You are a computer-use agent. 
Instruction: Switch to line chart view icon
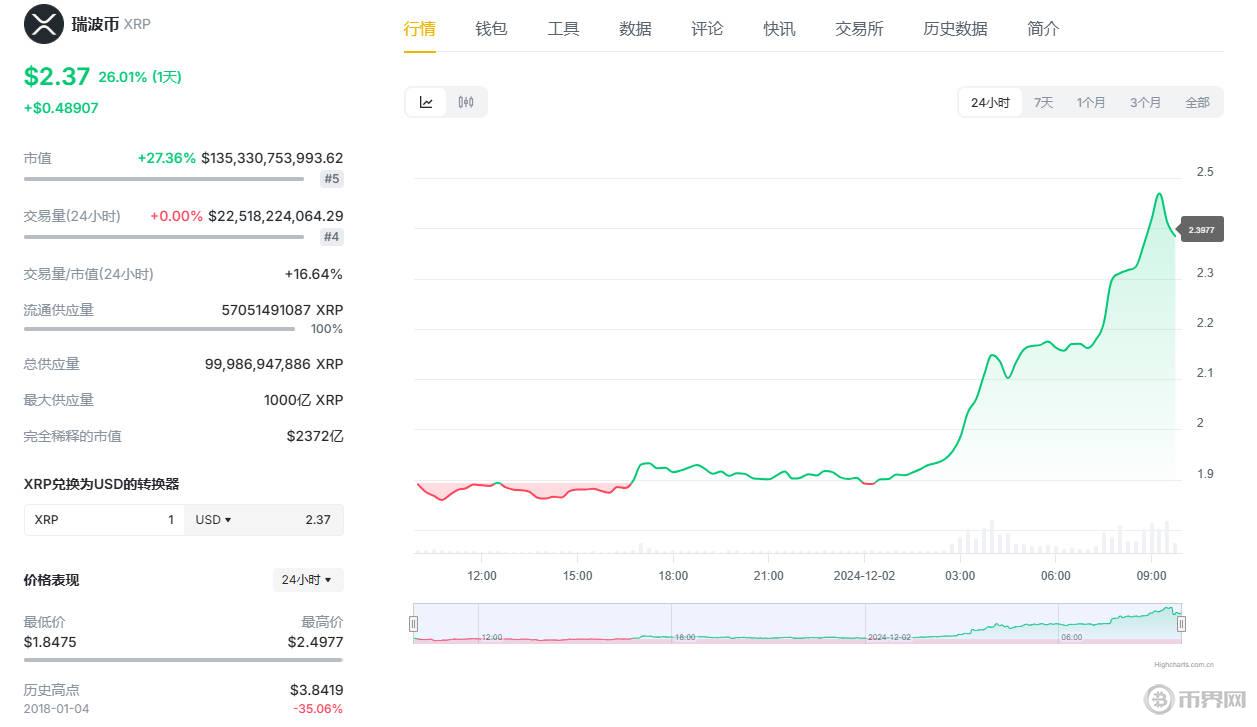426,102
